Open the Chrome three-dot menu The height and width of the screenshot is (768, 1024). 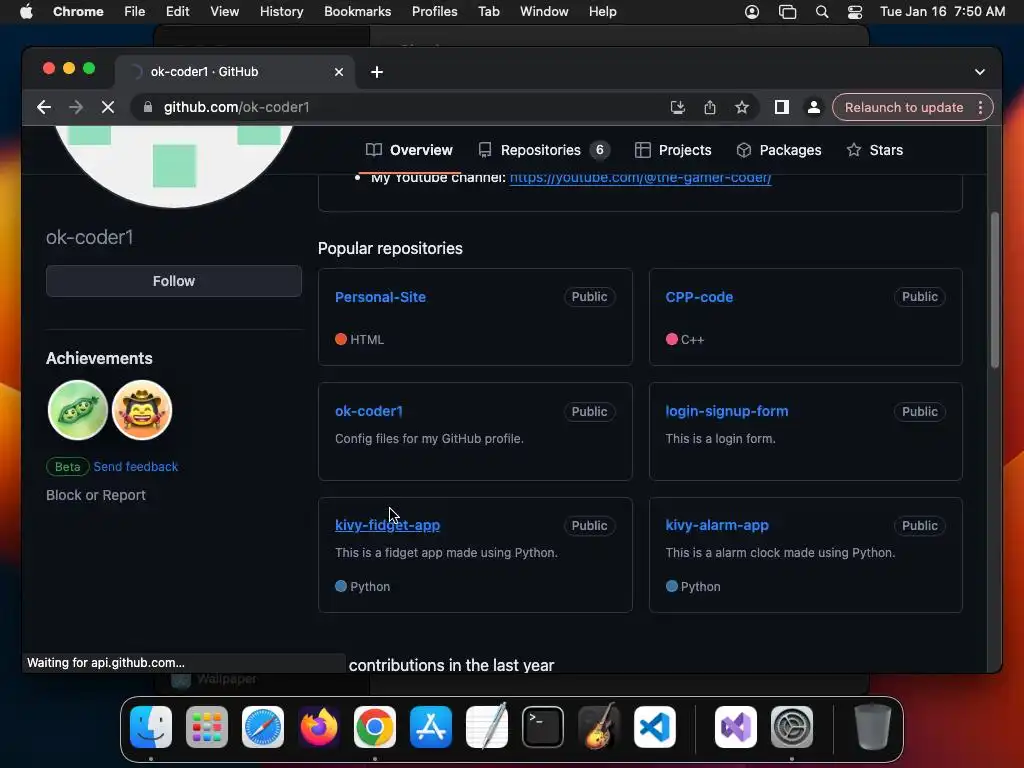click(980, 107)
